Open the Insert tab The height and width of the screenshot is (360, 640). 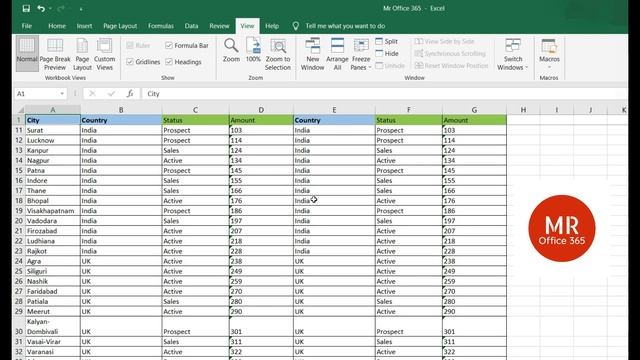(x=84, y=26)
